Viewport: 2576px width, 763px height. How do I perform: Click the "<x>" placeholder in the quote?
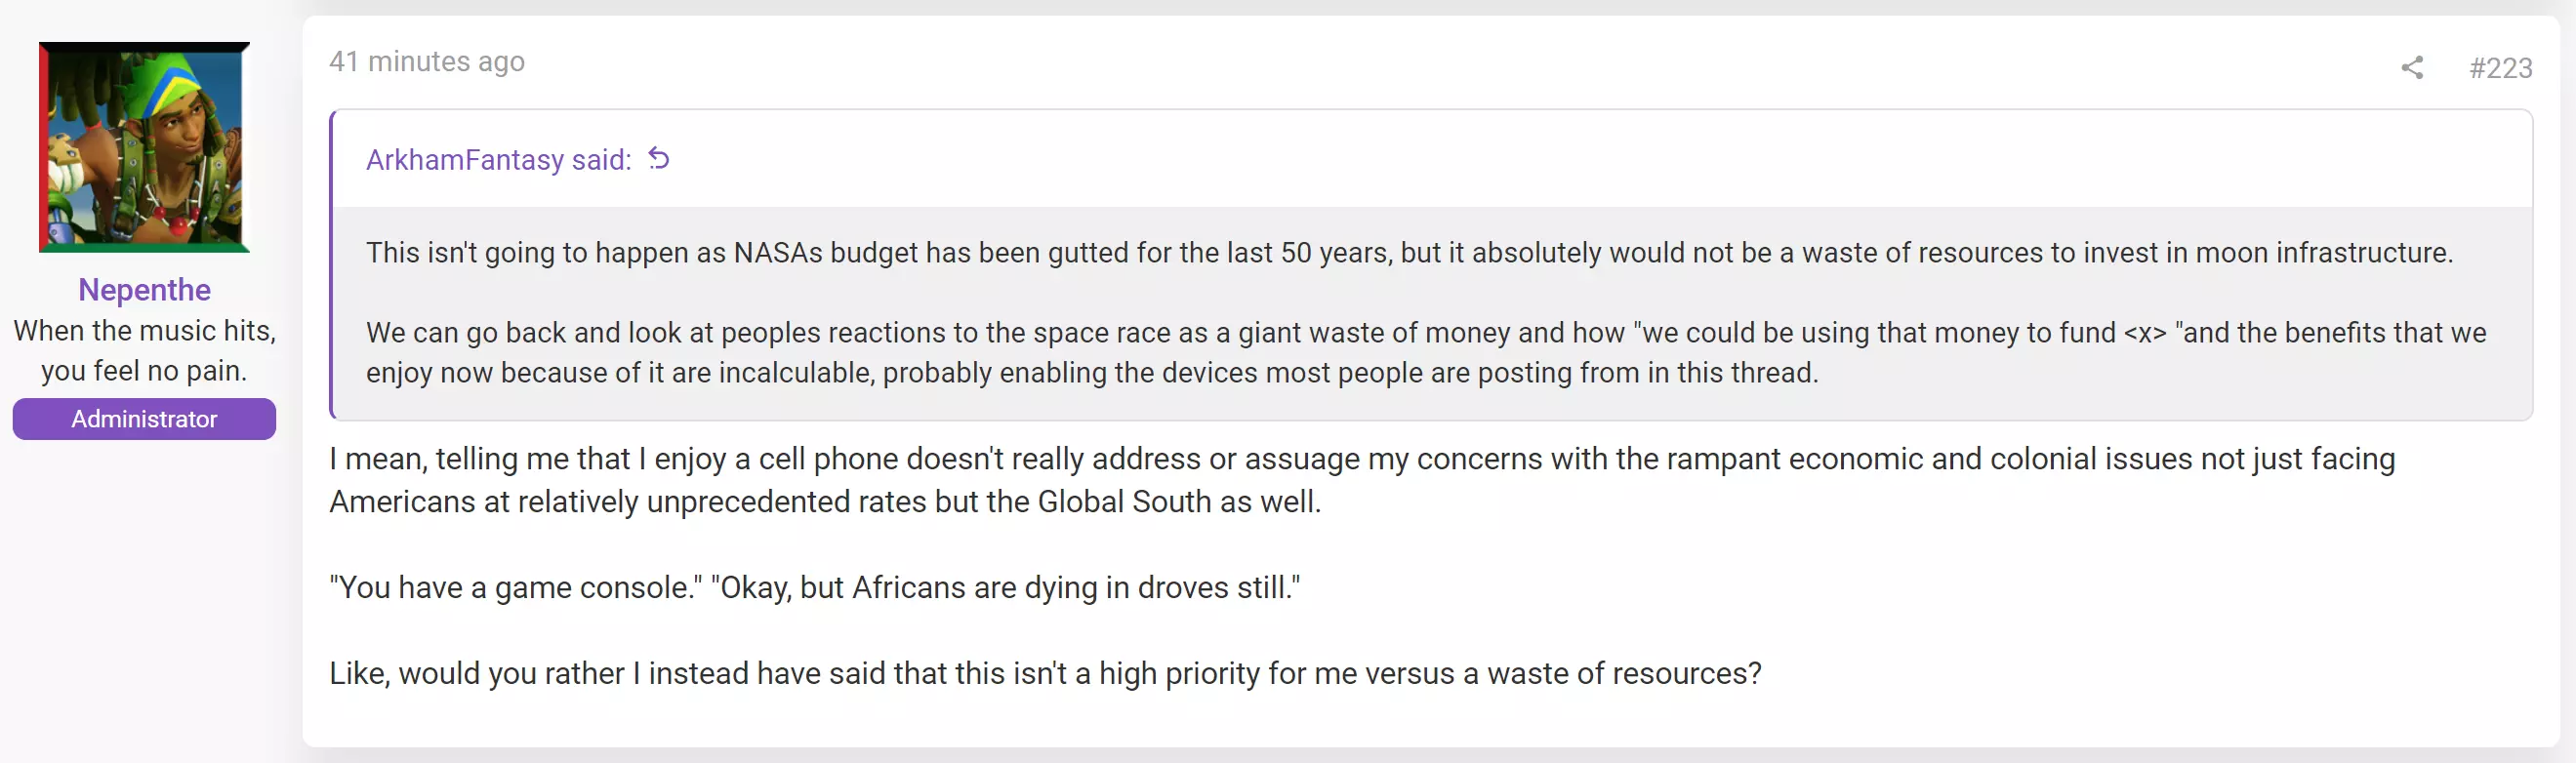(x=2145, y=334)
